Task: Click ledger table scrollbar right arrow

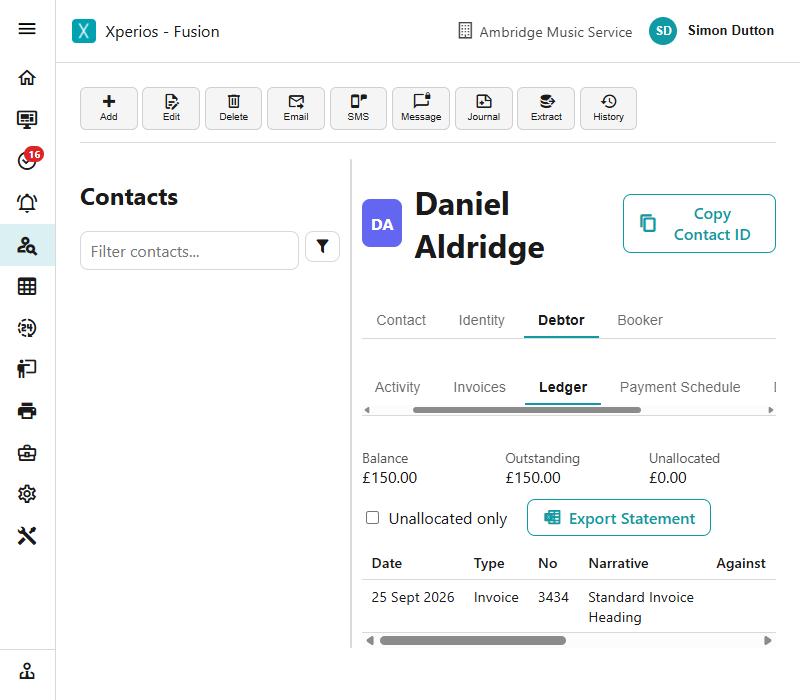Action: [x=767, y=640]
